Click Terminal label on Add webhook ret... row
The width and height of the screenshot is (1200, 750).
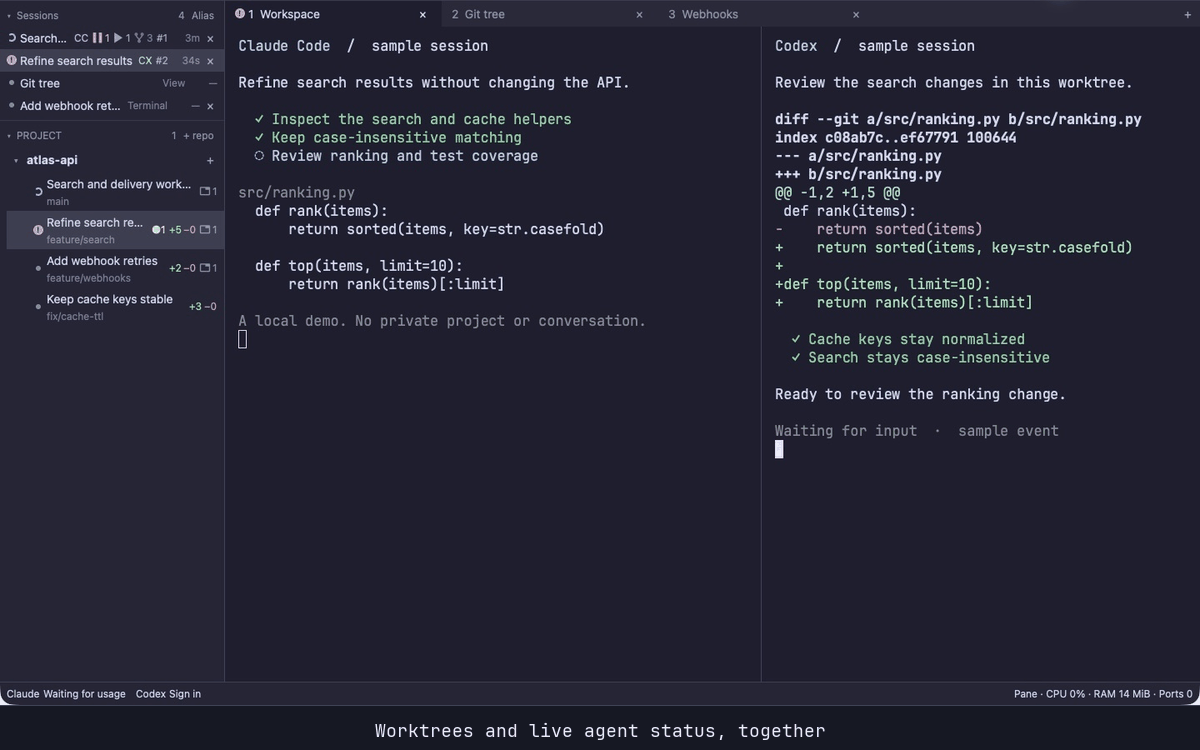[147, 106]
